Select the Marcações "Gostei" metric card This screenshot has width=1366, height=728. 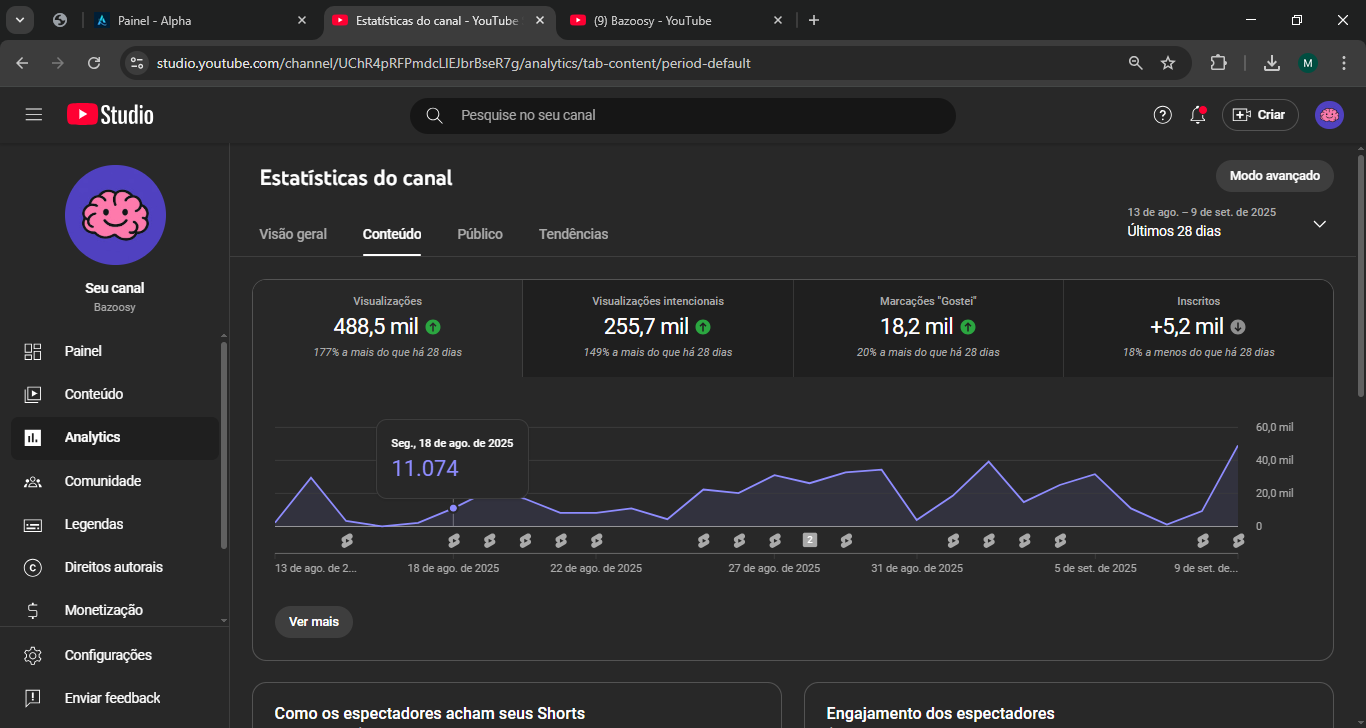click(928, 327)
